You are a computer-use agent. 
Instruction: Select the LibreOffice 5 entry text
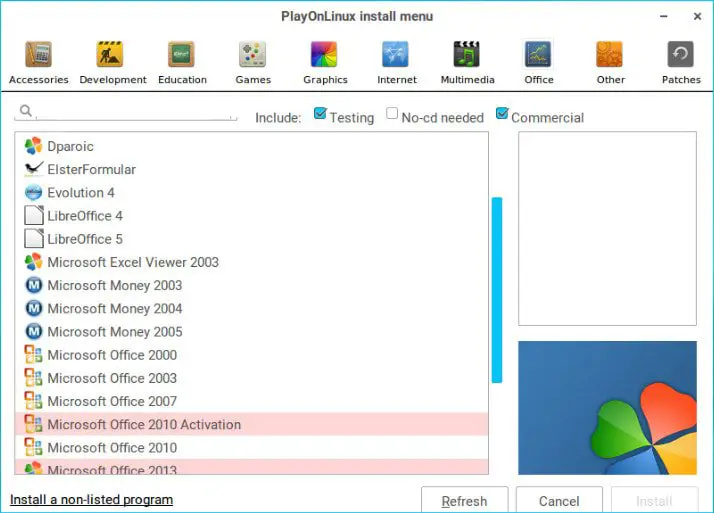pos(85,239)
